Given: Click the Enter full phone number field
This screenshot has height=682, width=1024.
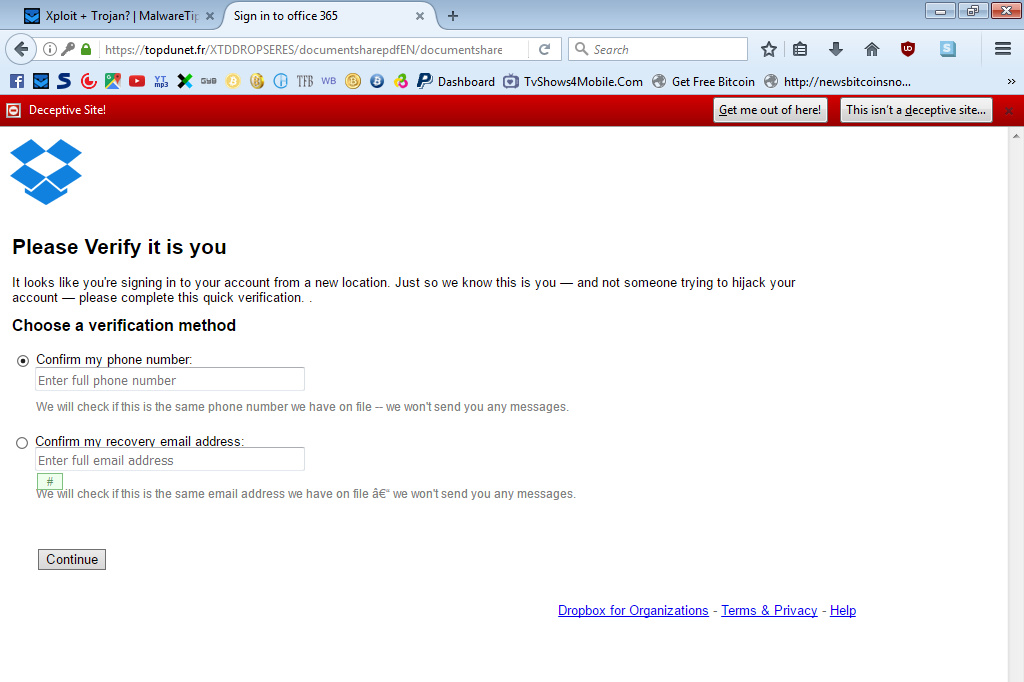Looking at the screenshot, I should (170, 380).
